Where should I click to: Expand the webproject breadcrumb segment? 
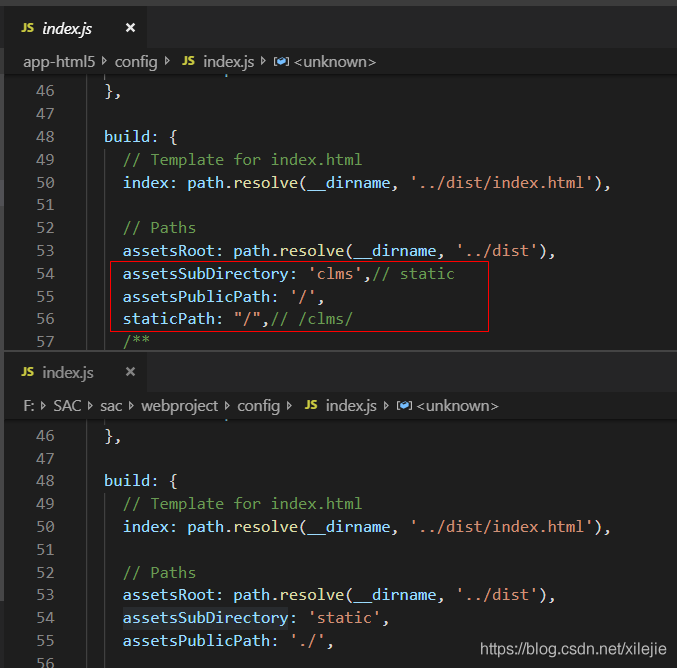coord(181,406)
